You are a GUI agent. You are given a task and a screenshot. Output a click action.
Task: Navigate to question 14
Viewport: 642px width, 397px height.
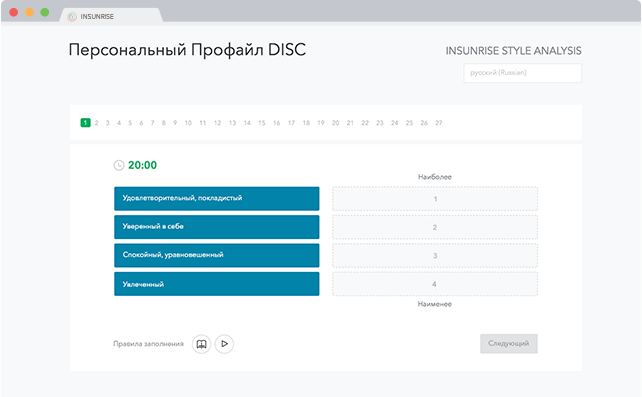(247, 123)
